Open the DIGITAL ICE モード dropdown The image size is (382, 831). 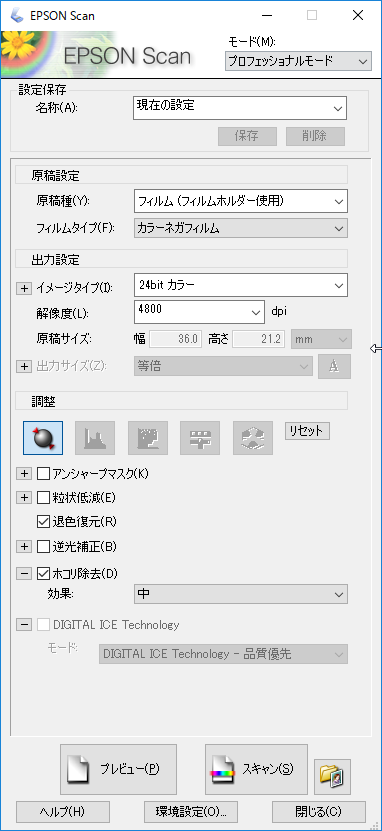[223, 654]
